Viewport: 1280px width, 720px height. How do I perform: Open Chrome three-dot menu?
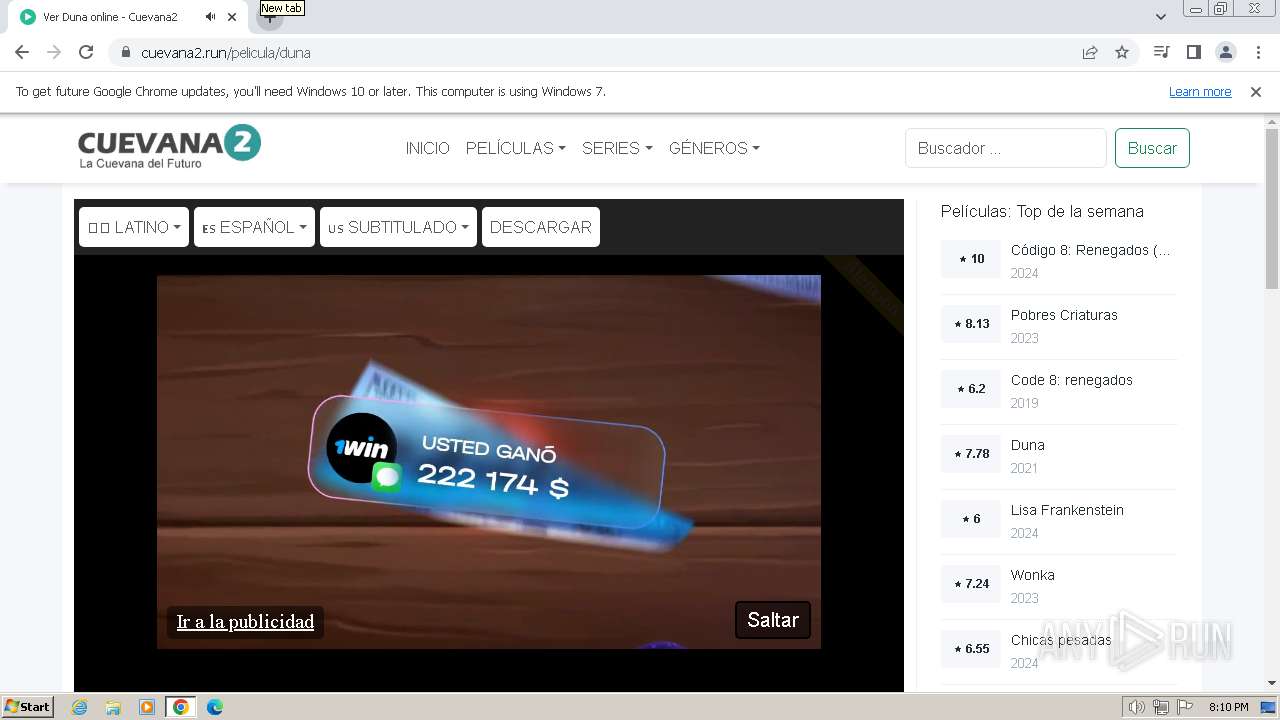(x=1258, y=53)
